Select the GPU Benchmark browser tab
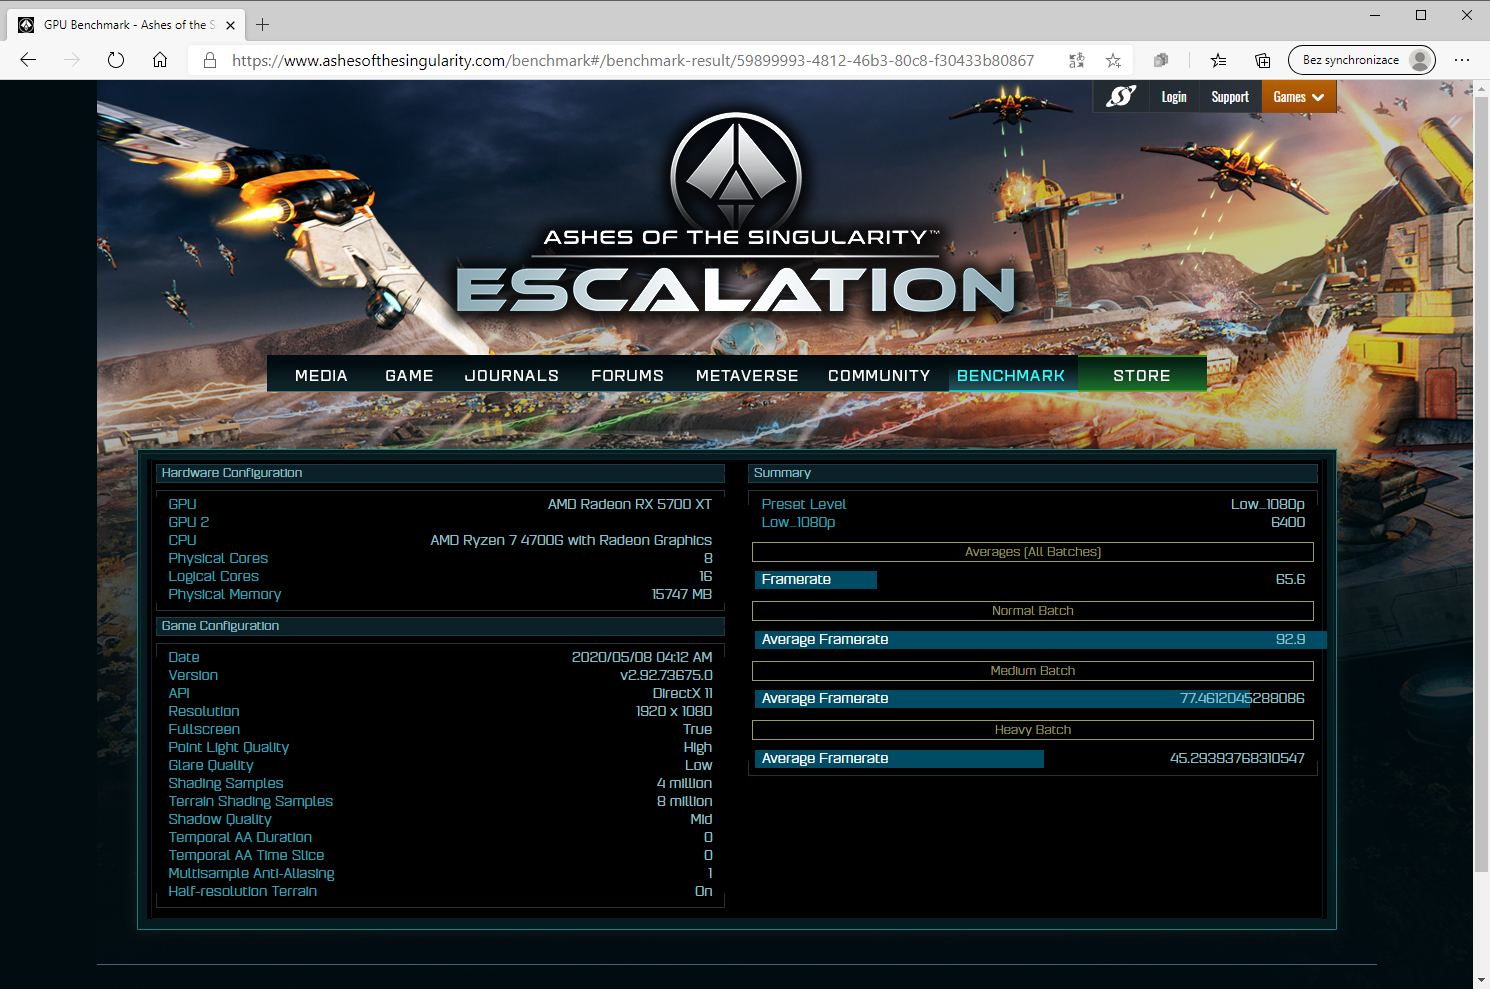Image resolution: width=1490 pixels, height=989 pixels. click(128, 25)
